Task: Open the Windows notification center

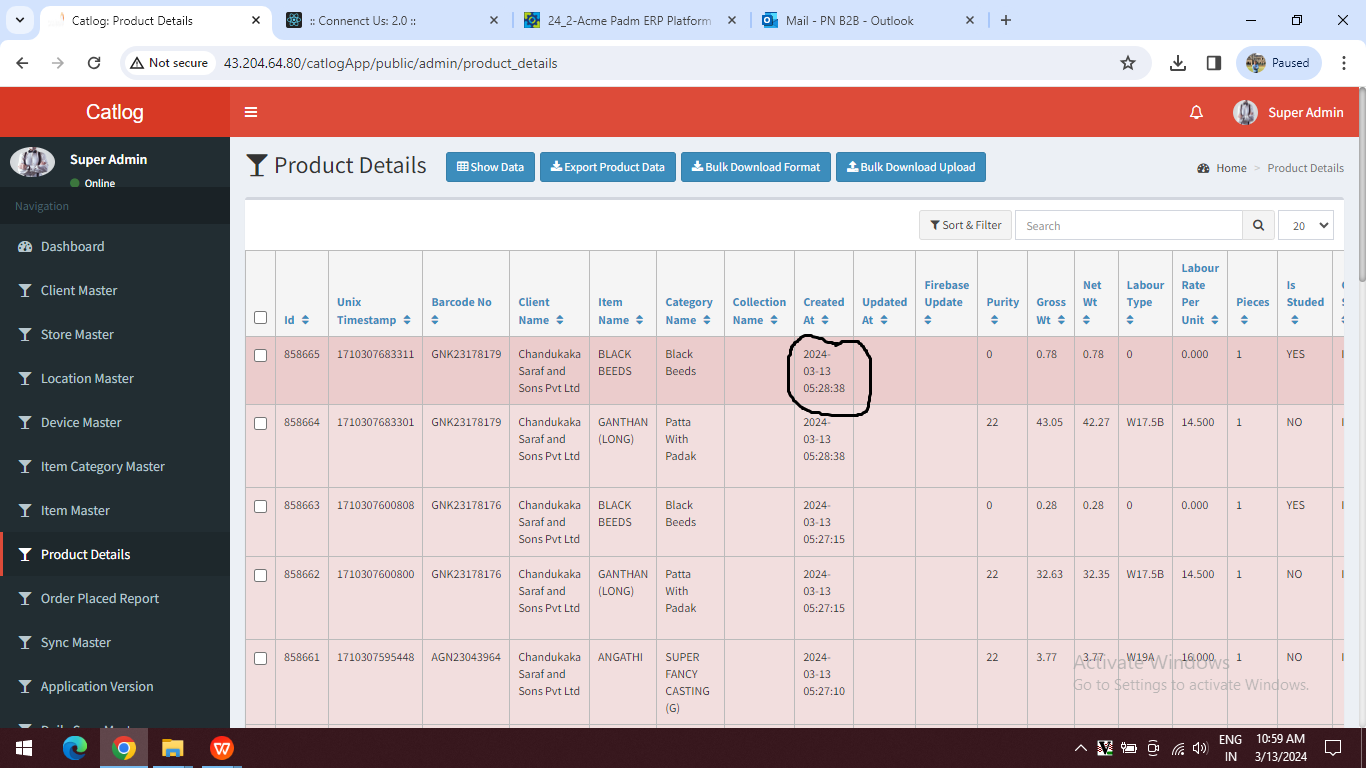Action: pyautogui.click(x=1332, y=748)
